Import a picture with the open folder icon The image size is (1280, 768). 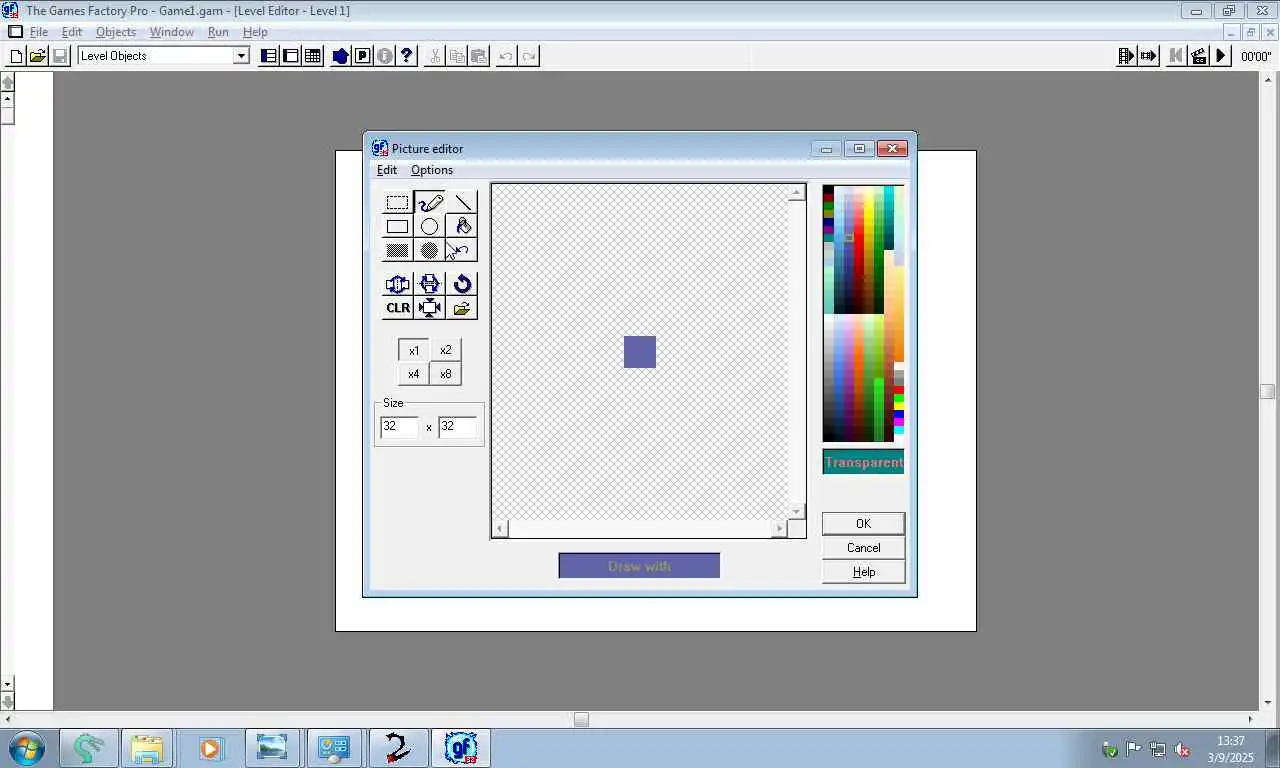(462, 308)
